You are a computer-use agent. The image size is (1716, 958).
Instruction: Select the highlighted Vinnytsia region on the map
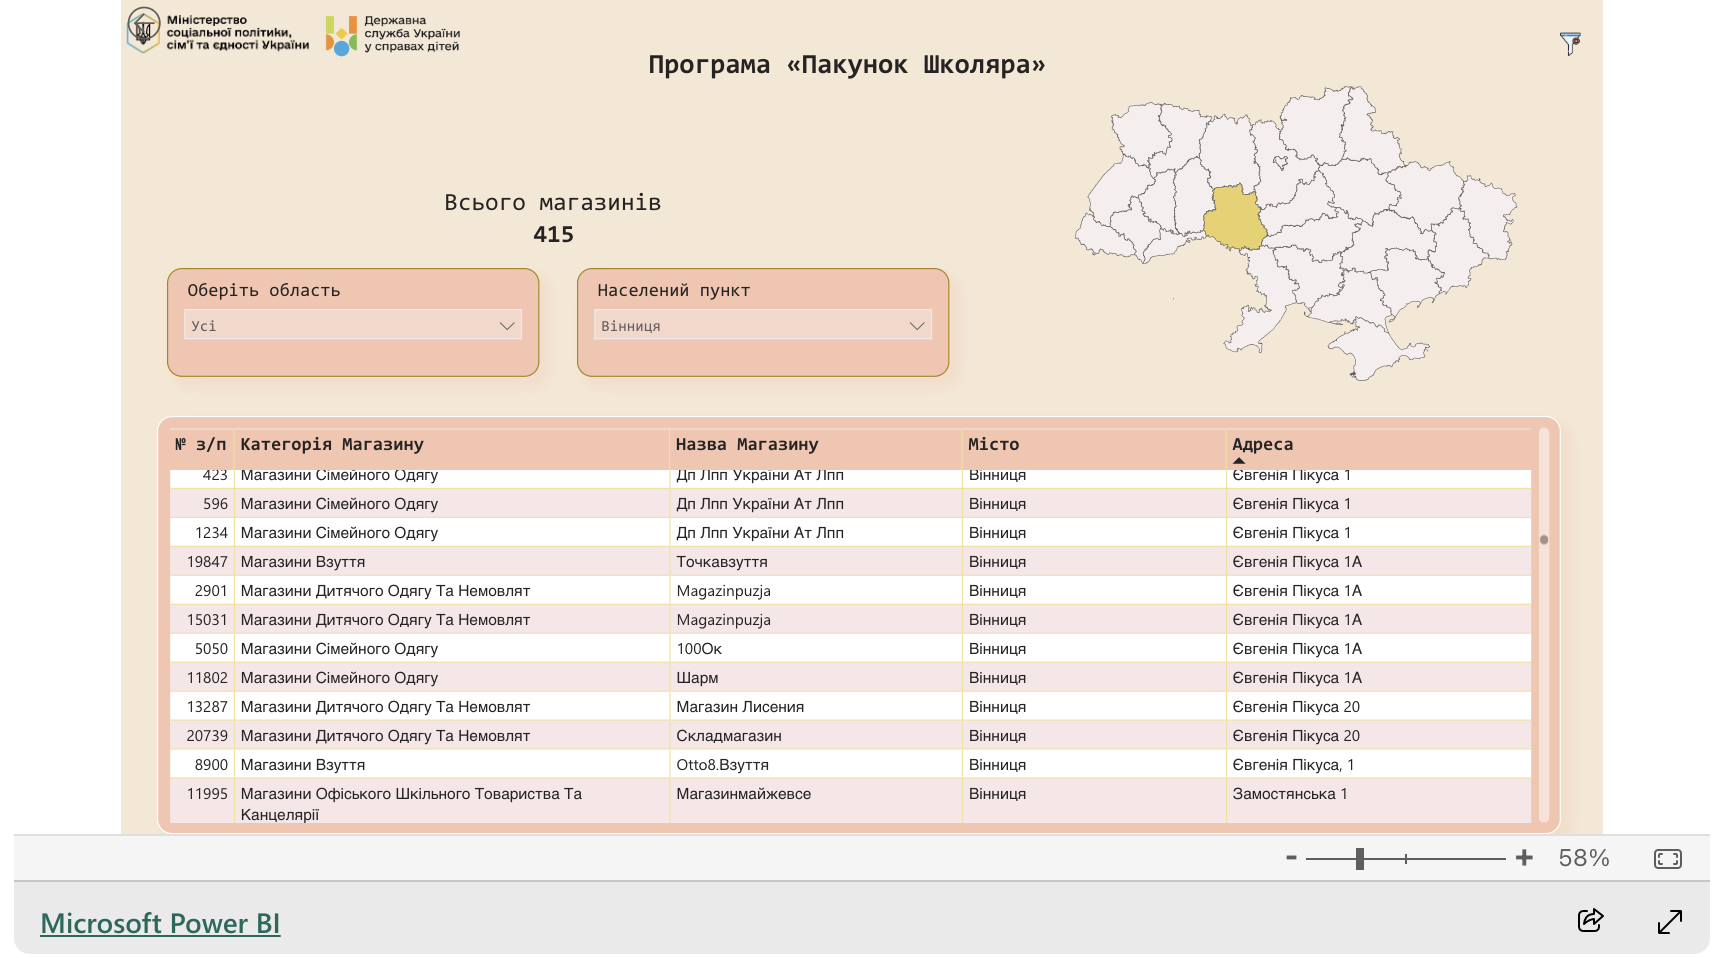(x=1236, y=217)
